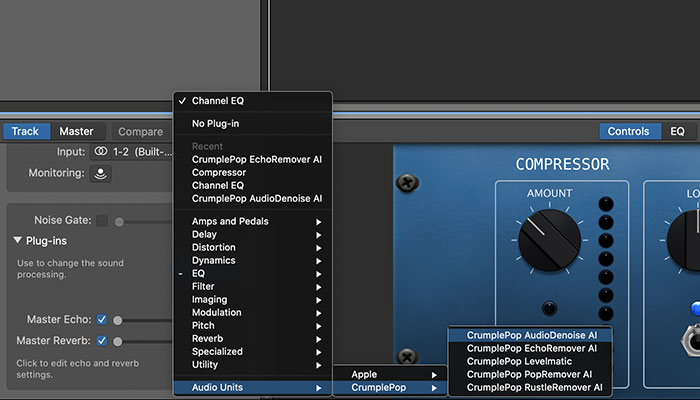The width and height of the screenshot is (700, 400).
Task: Collapse the Plug-ins section
Action: click(x=17, y=241)
